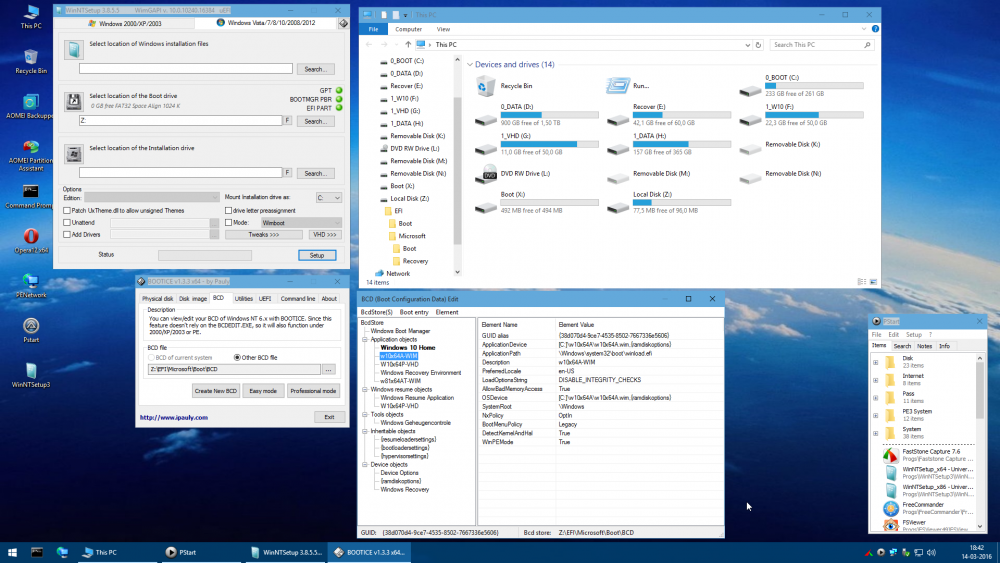
Task: Click WinNTSetup status progress bar
Action: coord(205,255)
